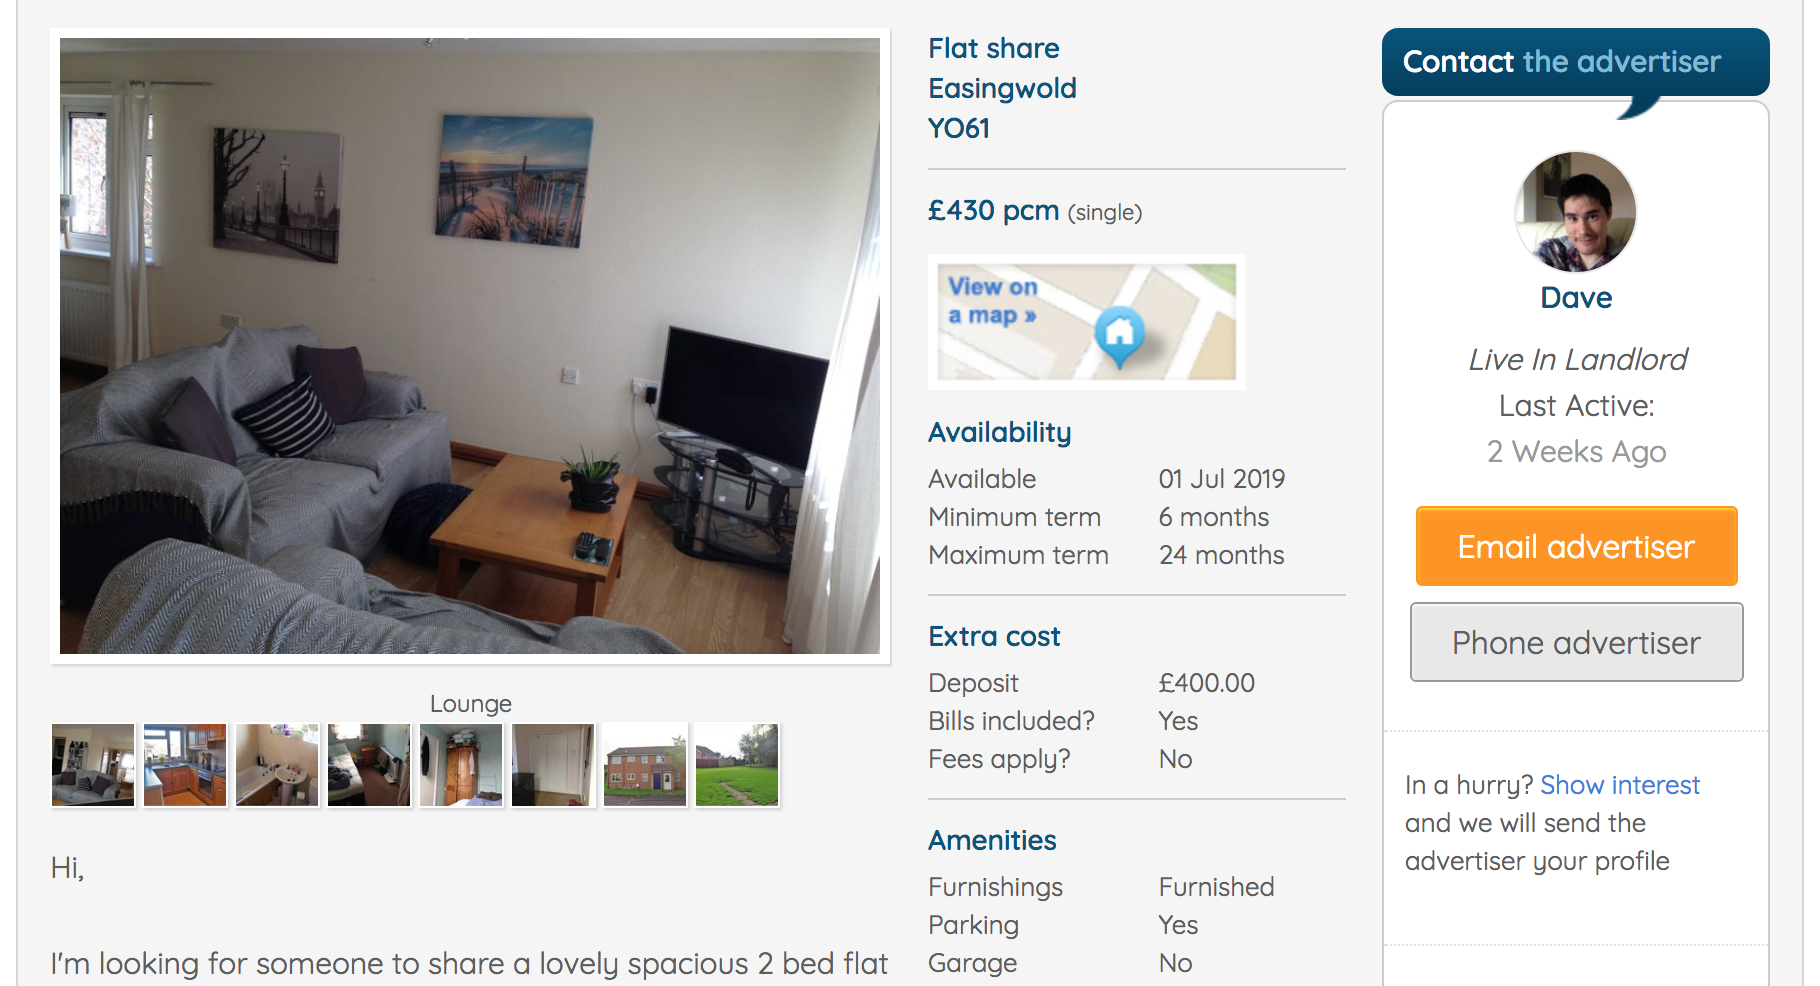Click the Contact the advertiser header

tap(1575, 62)
